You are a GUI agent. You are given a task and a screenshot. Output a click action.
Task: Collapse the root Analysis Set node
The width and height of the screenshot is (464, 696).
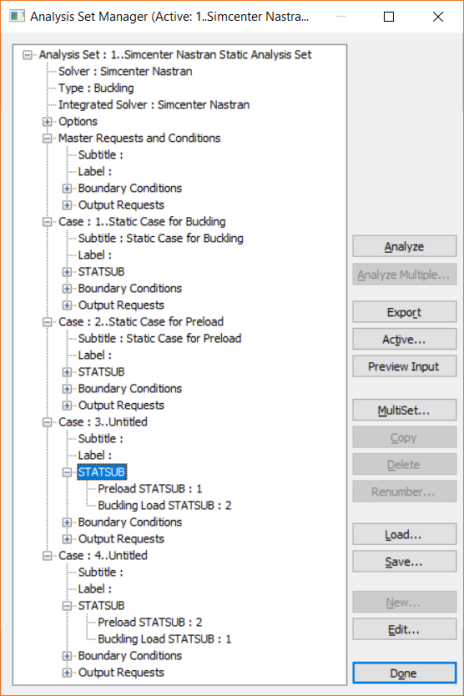click(28, 55)
